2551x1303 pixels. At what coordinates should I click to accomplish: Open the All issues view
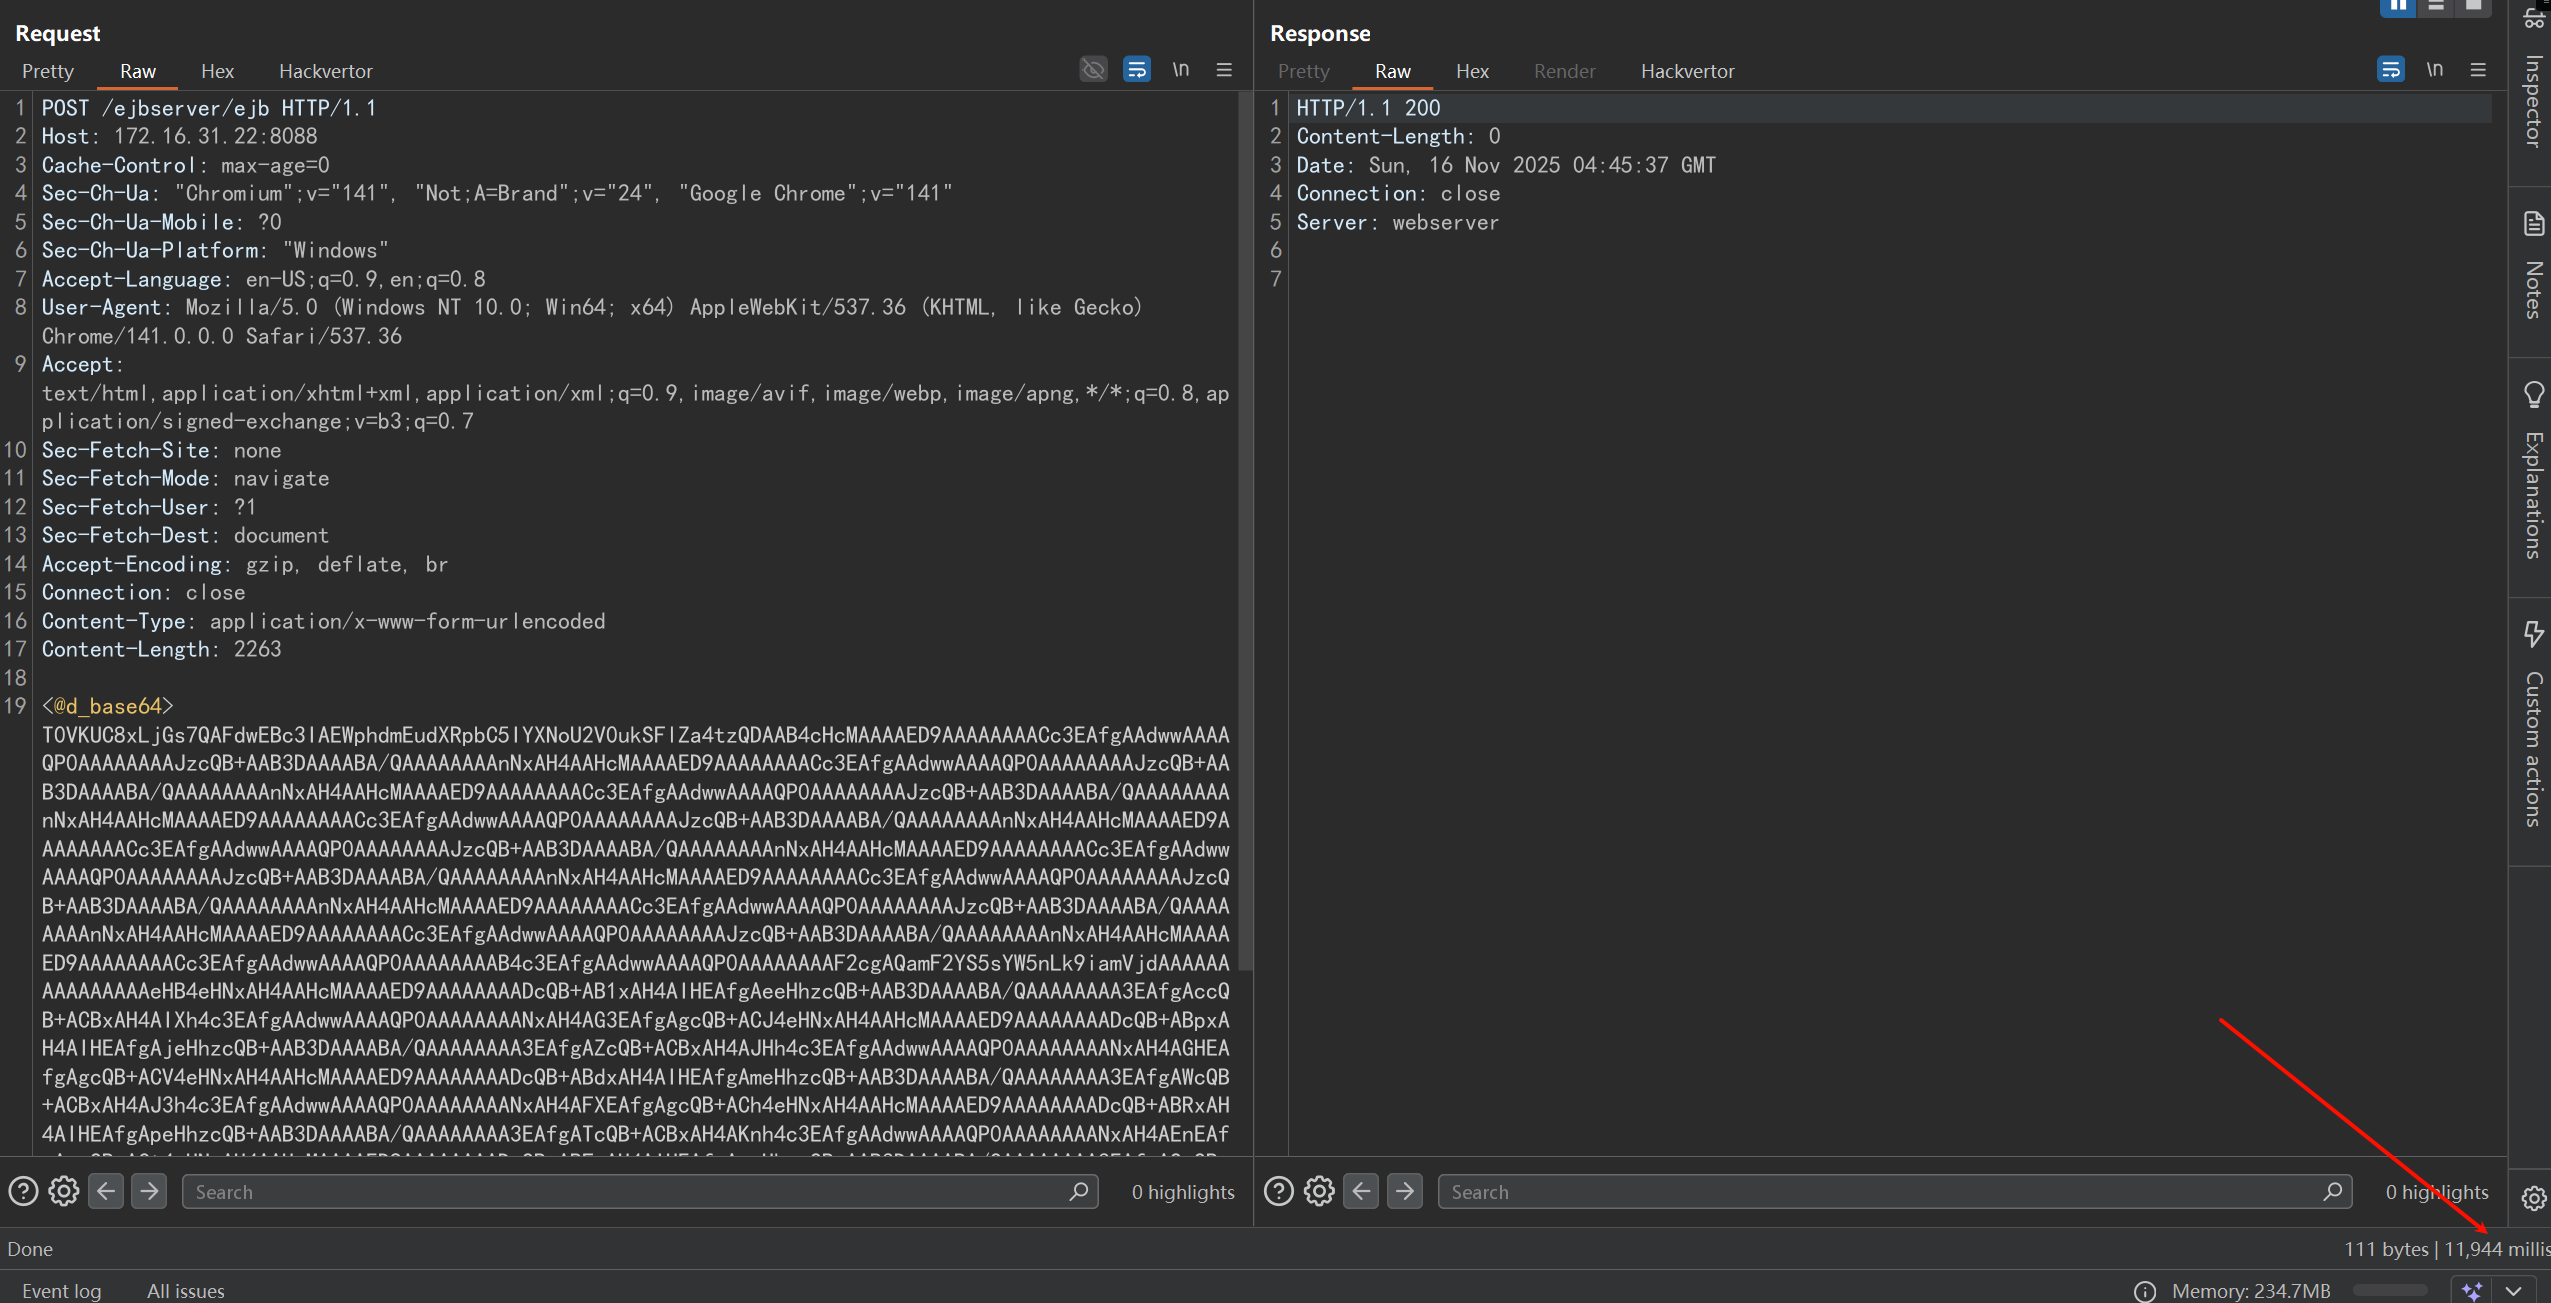(x=185, y=1291)
